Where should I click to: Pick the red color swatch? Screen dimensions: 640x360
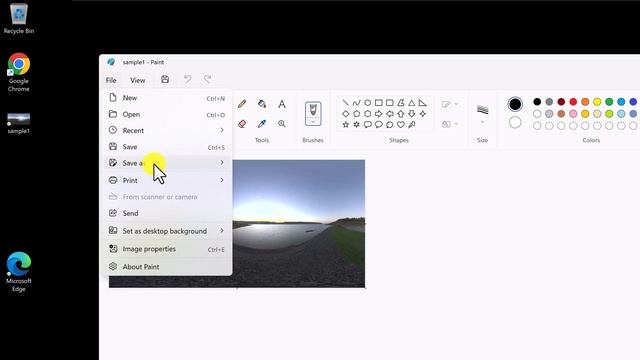[573, 102]
